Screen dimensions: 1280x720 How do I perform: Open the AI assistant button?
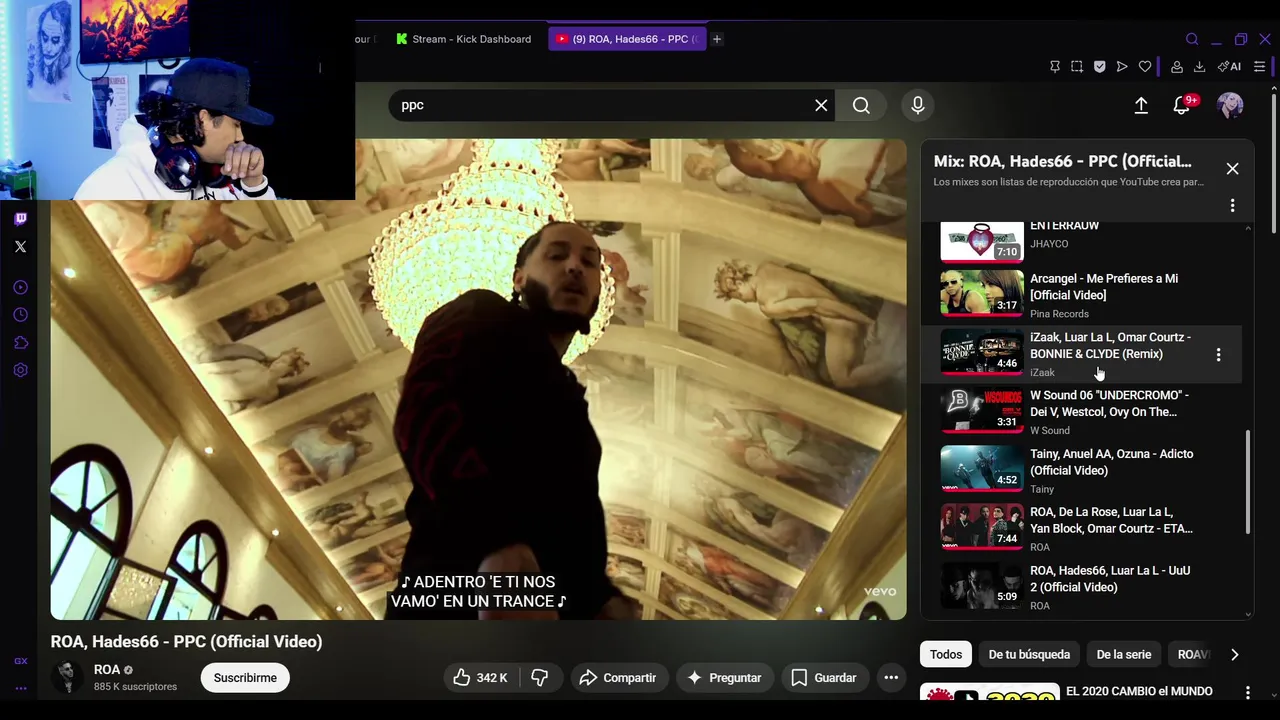[x=1229, y=67]
